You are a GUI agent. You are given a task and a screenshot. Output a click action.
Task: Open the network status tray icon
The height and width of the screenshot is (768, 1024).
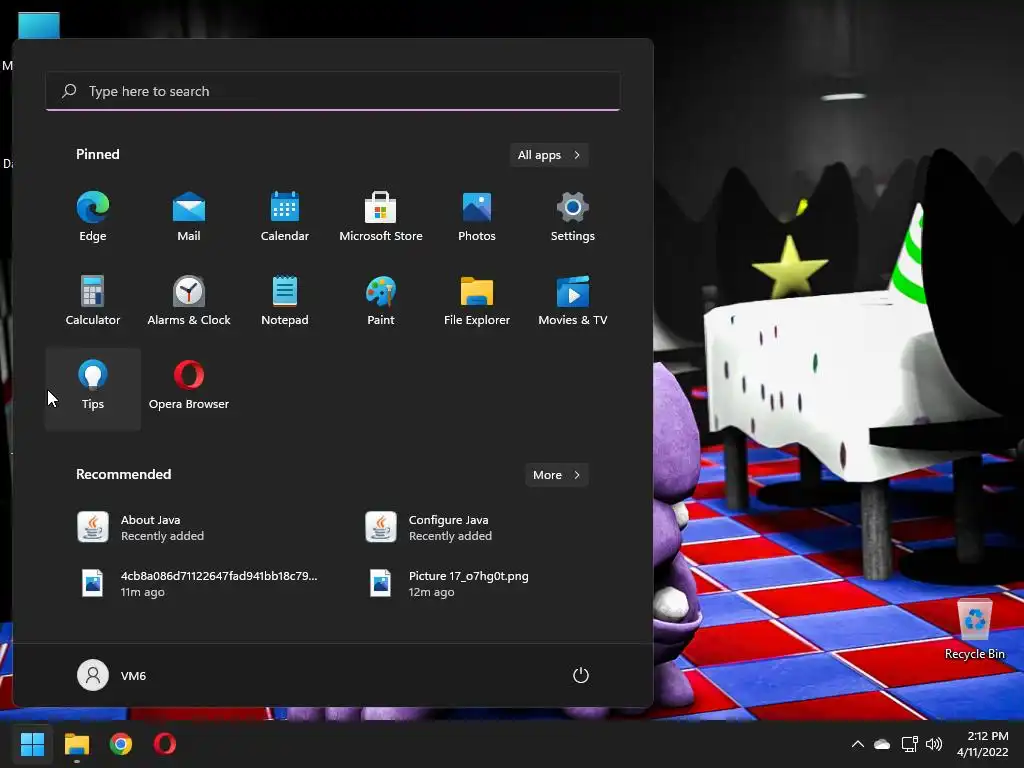(x=909, y=744)
